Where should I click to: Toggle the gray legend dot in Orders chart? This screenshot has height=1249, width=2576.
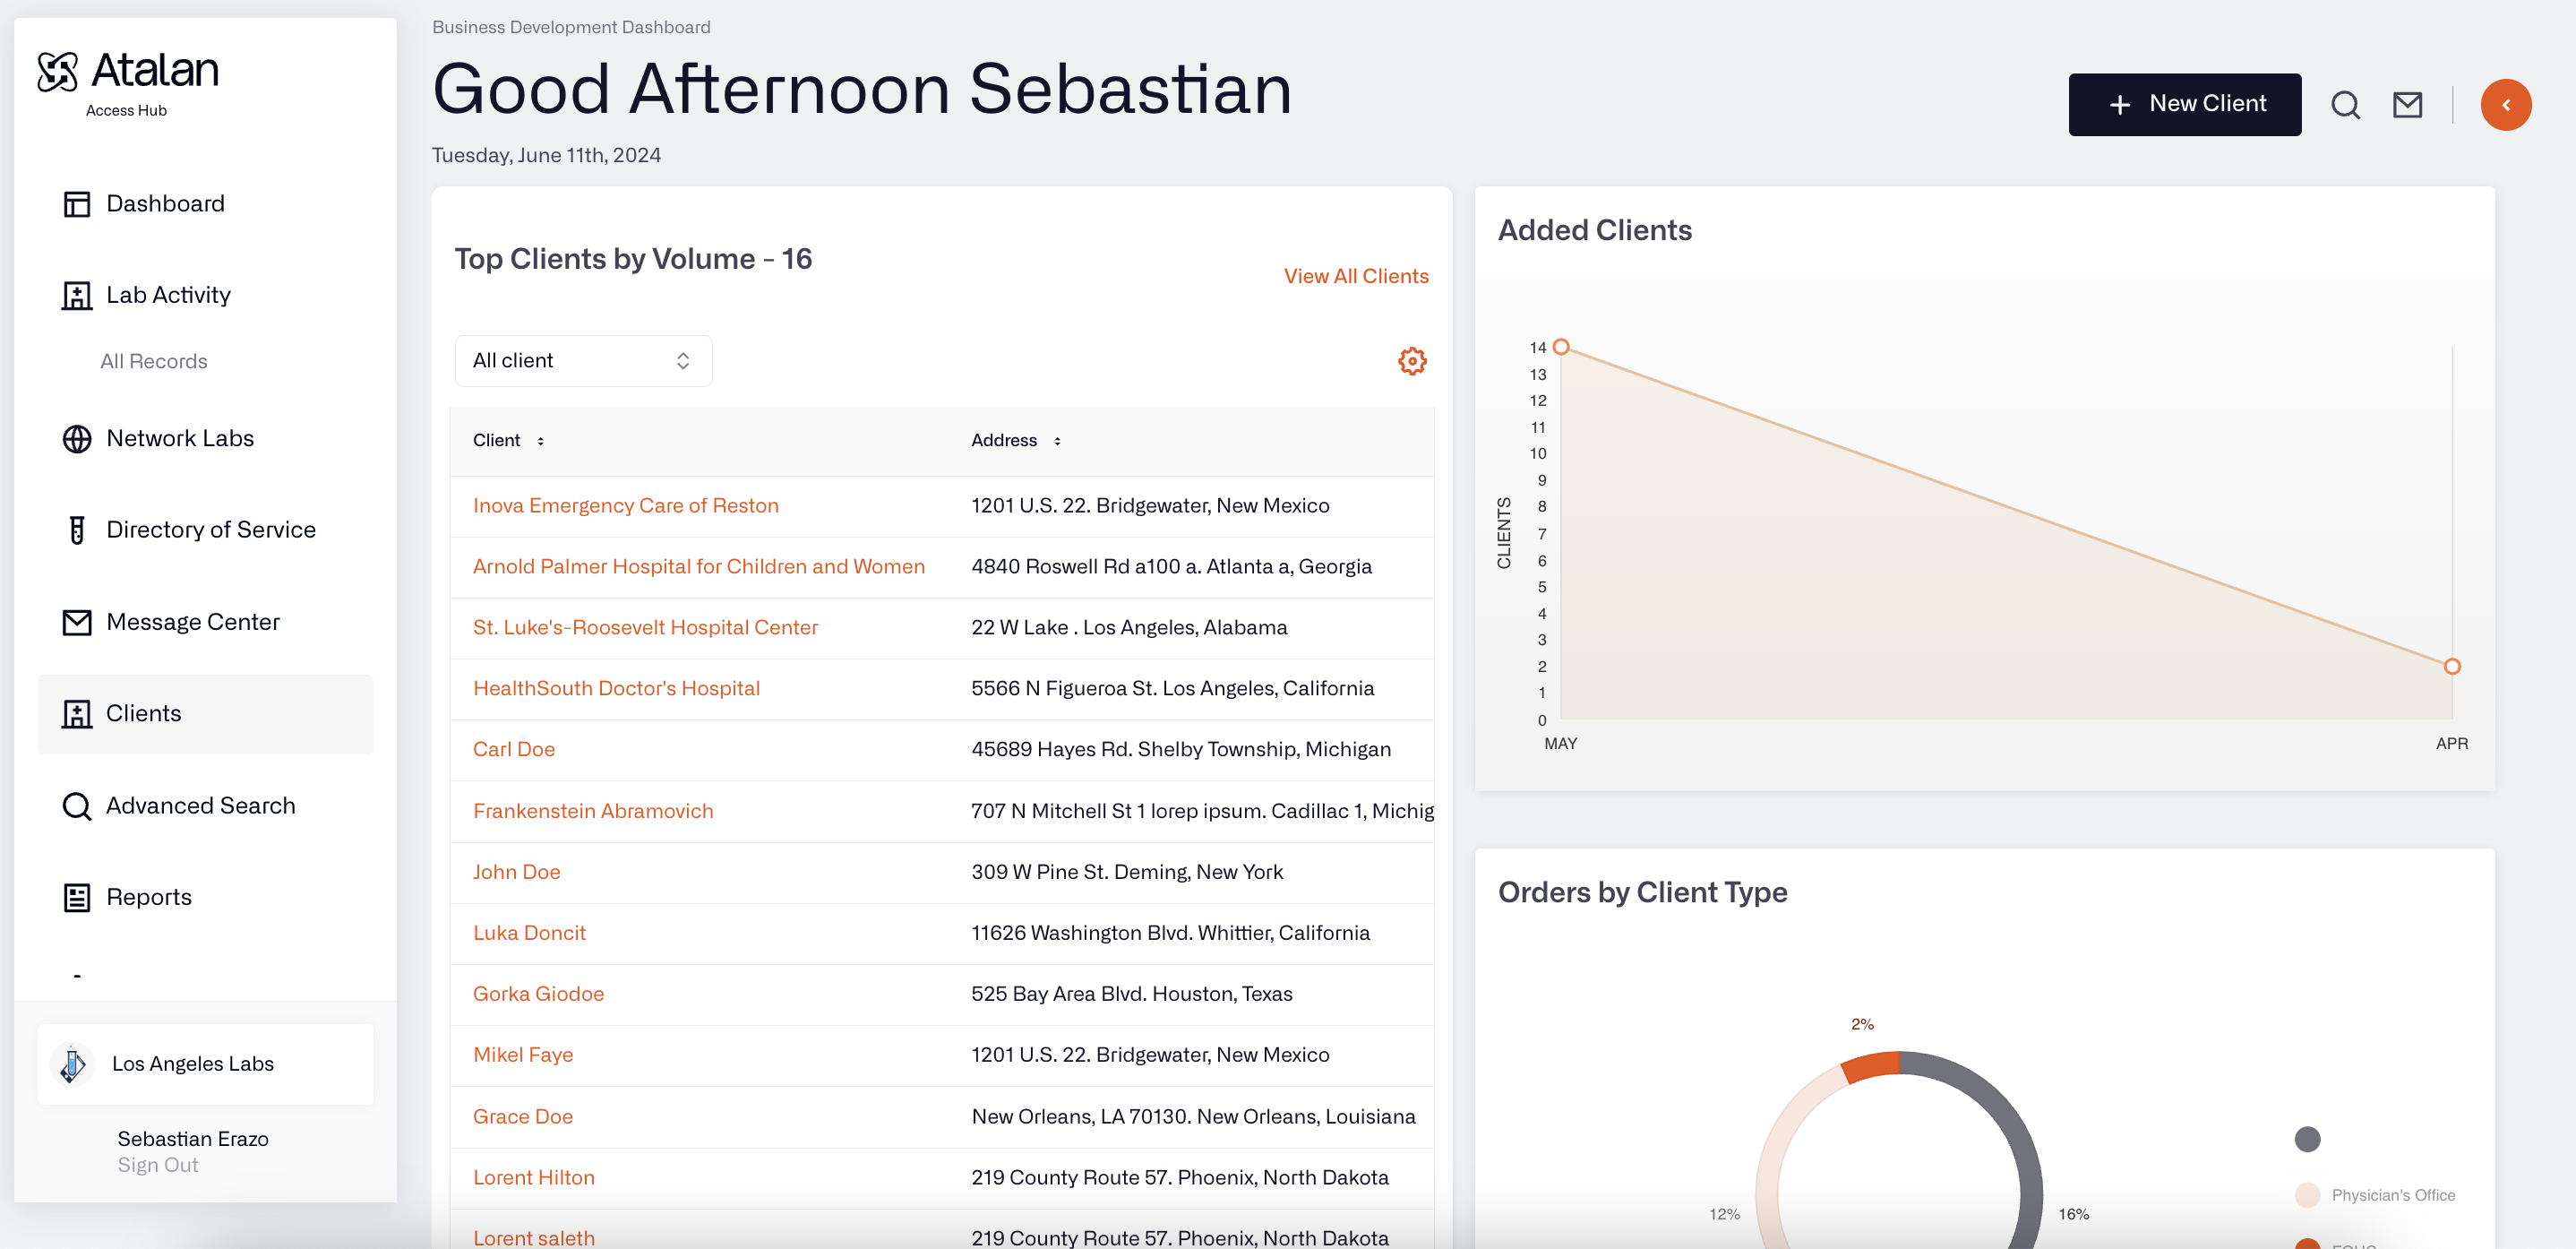pyautogui.click(x=2307, y=1139)
